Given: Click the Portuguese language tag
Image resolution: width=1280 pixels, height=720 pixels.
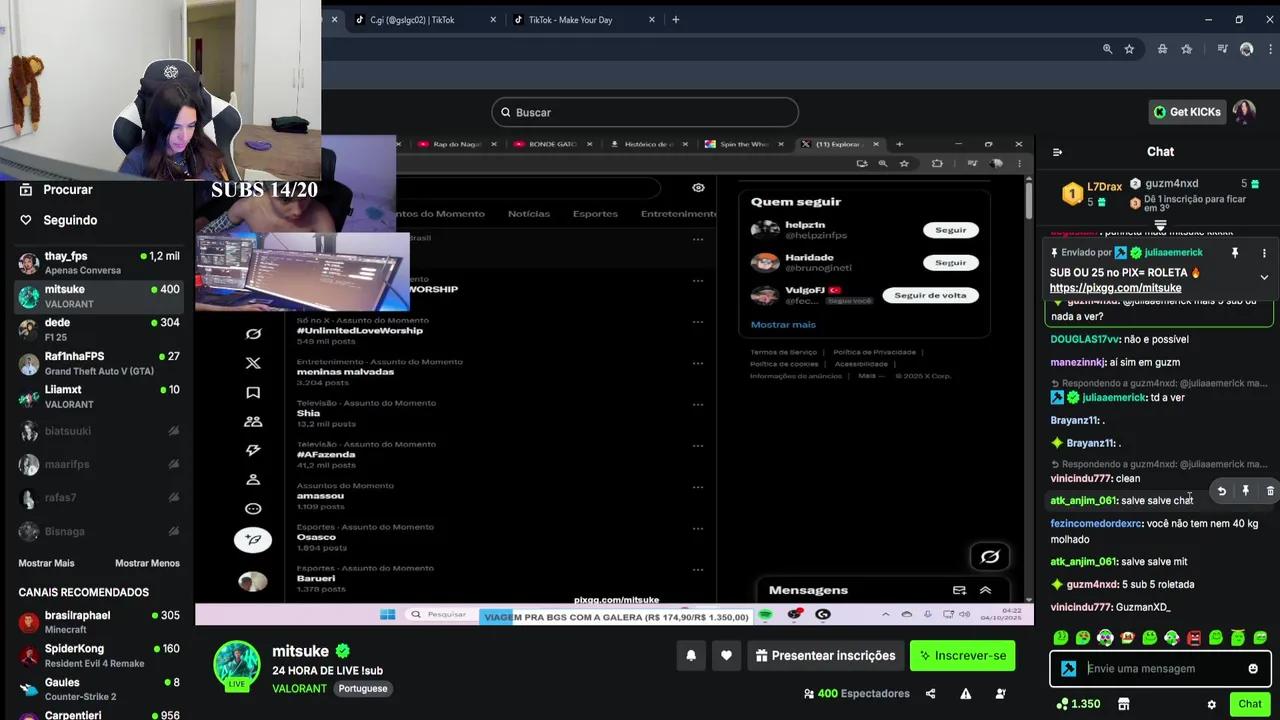Looking at the screenshot, I should 362,689.
